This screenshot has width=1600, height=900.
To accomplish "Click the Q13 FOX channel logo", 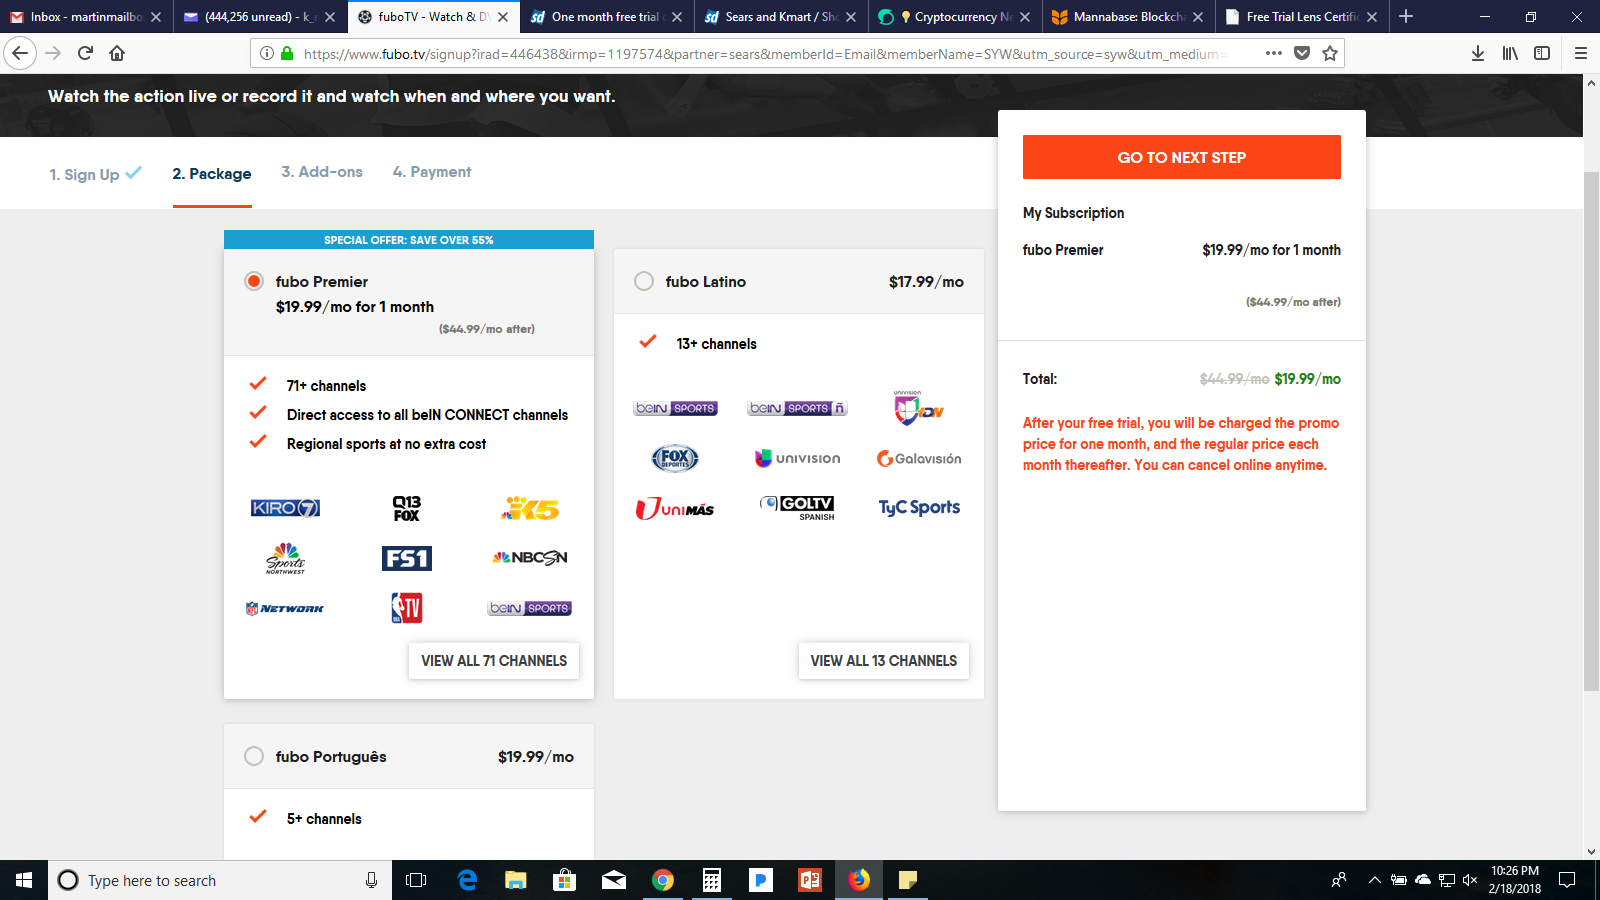I will tap(407, 508).
